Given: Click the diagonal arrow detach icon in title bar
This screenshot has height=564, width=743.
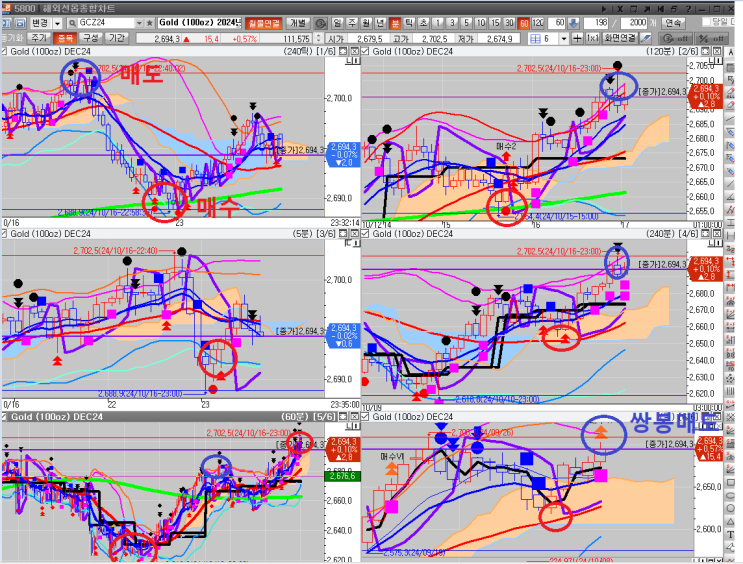Looking at the screenshot, I should click(x=646, y=9).
